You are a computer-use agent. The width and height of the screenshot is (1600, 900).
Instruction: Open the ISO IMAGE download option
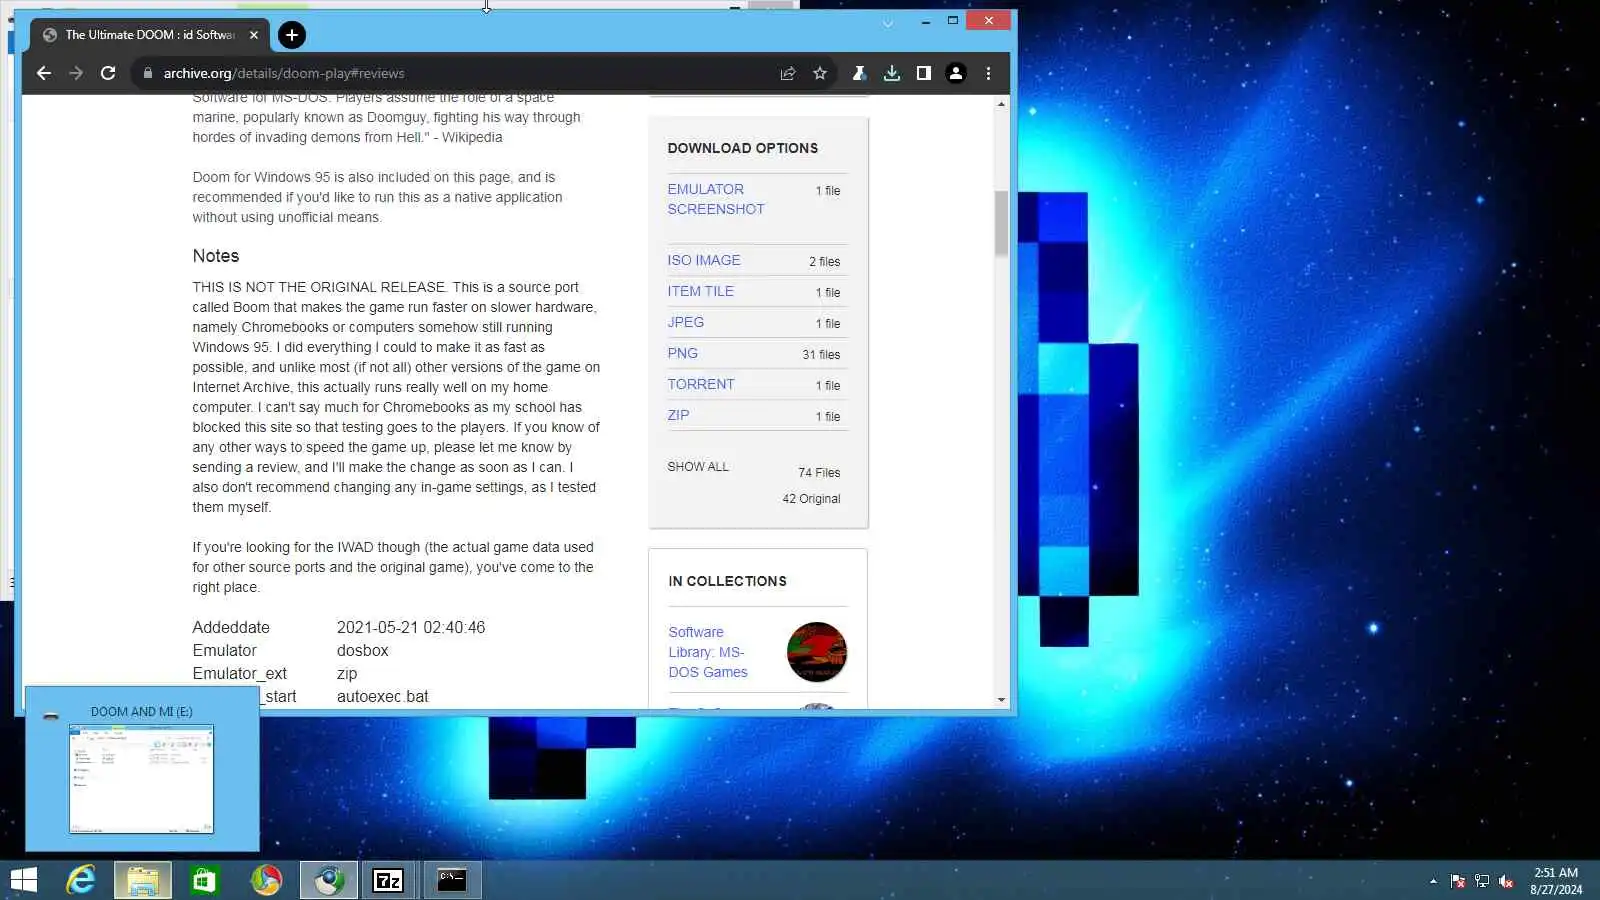click(x=704, y=260)
